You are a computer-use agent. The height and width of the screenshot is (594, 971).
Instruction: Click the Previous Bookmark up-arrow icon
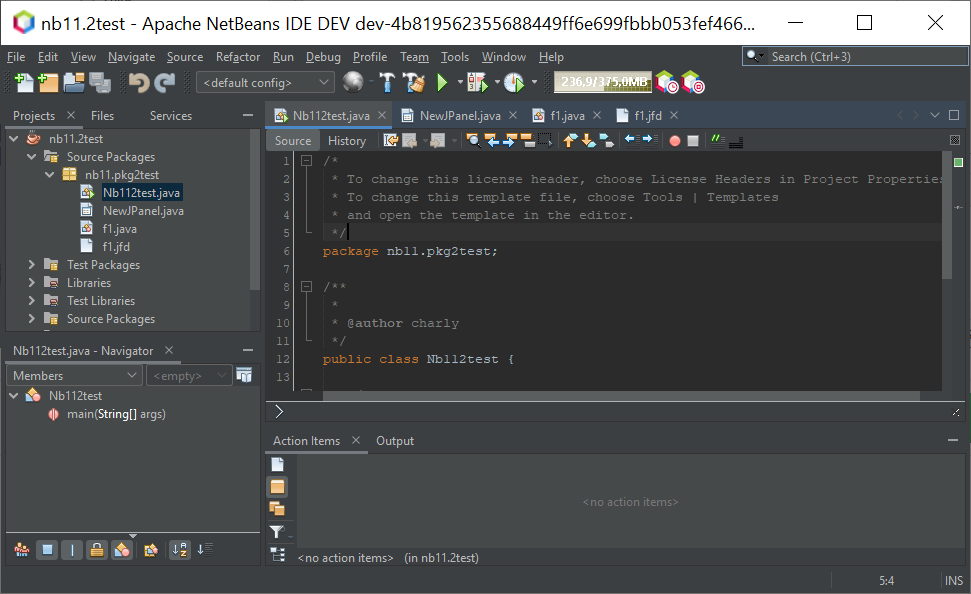tap(570, 141)
